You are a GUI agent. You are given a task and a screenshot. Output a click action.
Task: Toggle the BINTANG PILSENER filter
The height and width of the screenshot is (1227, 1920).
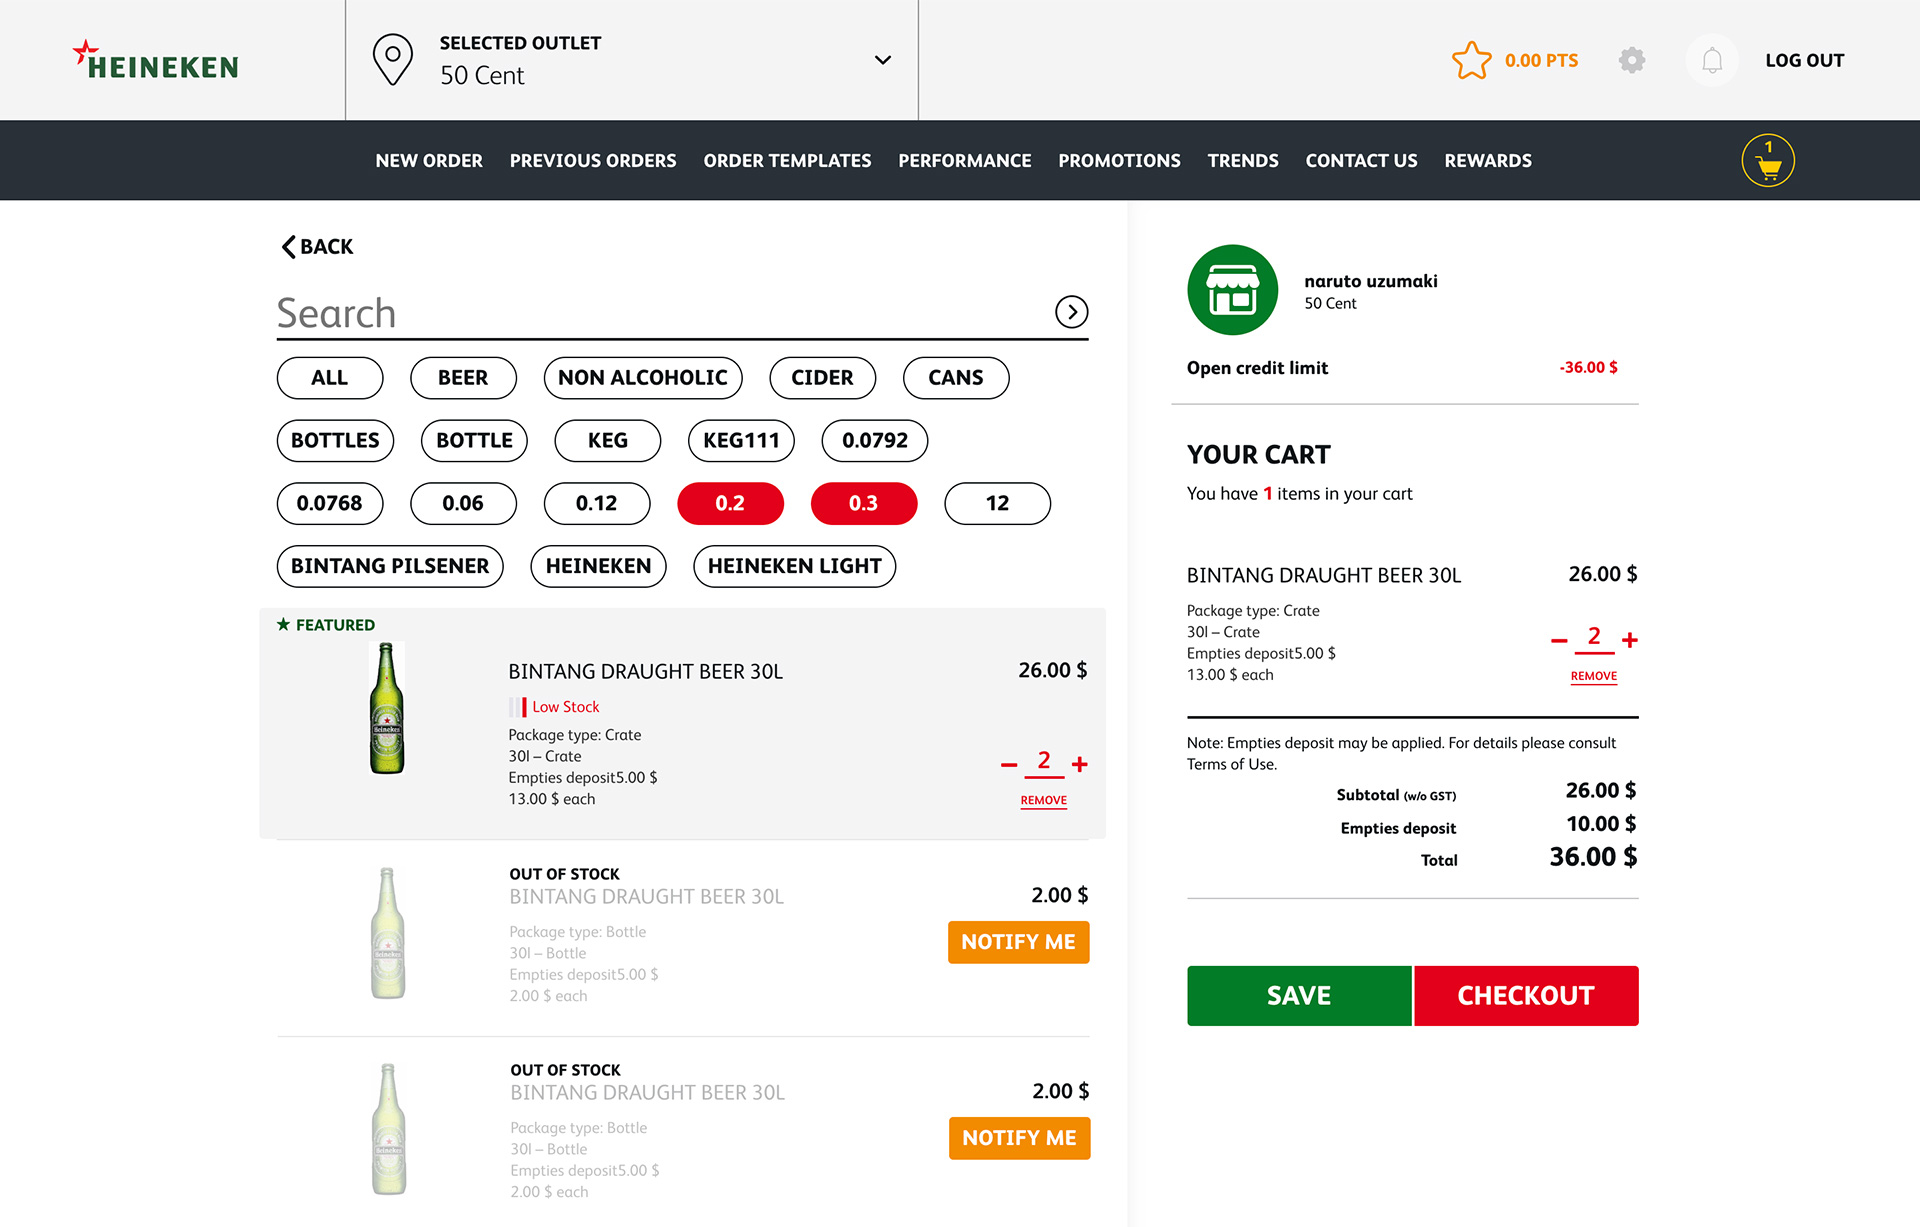click(x=390, y=567)
